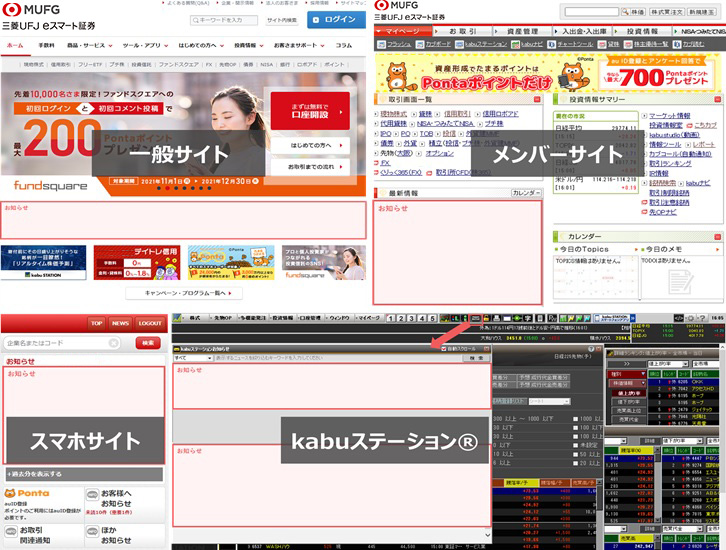Open kabuステーション shortcut on member site
This screenshot has width=726, height=550.
coord(481,44)
